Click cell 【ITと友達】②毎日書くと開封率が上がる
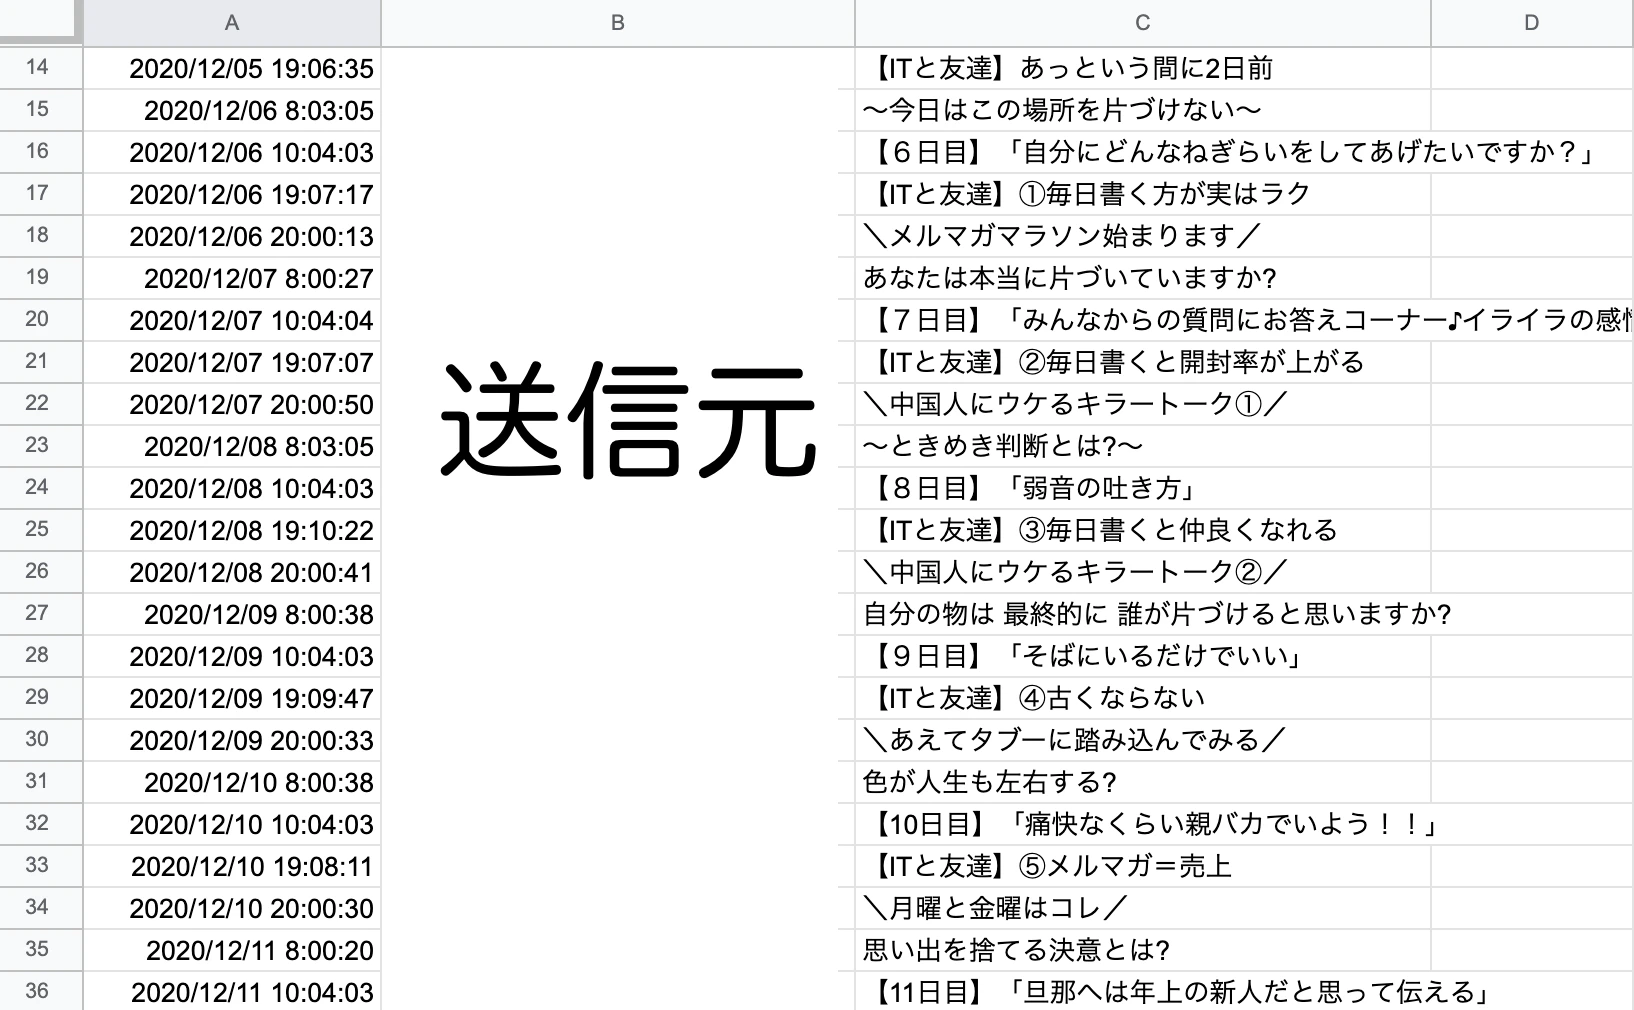The height and width of the screenshot is (1010, 1634). (1143, 362)
